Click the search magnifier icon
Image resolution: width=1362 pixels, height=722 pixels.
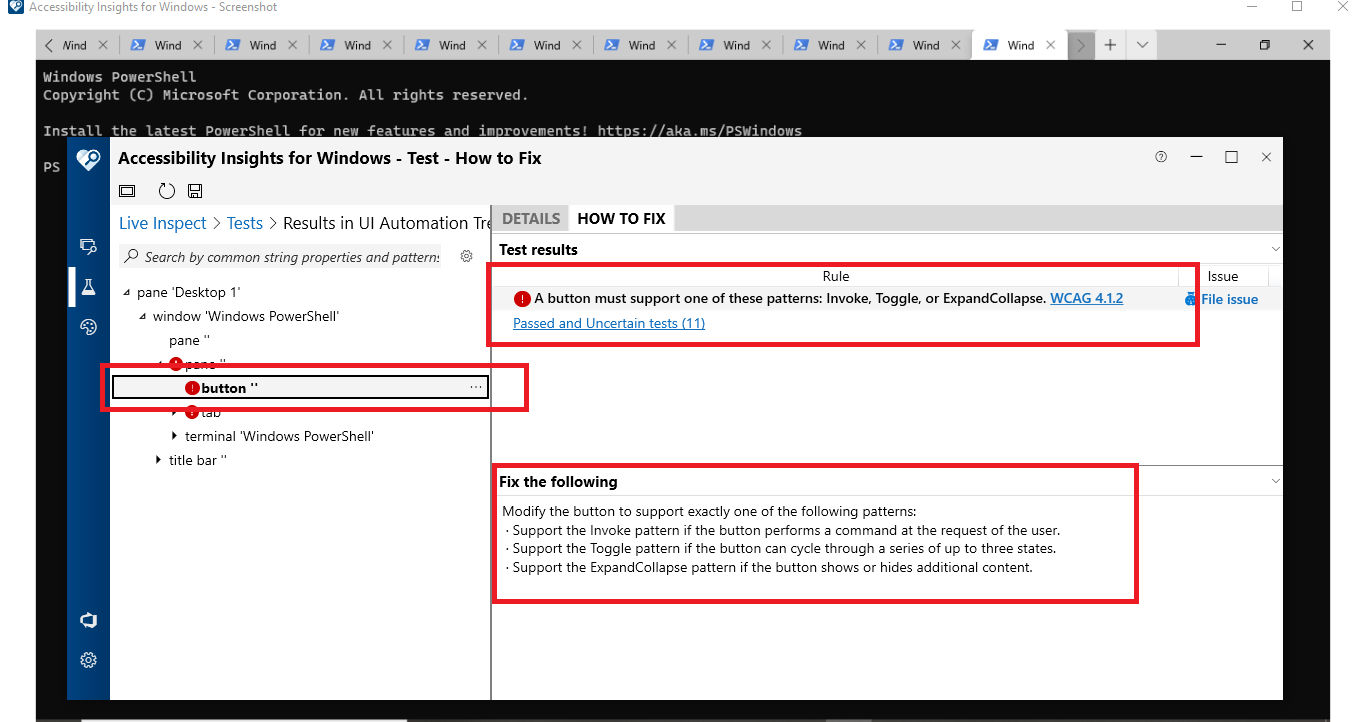pos(131,257)
